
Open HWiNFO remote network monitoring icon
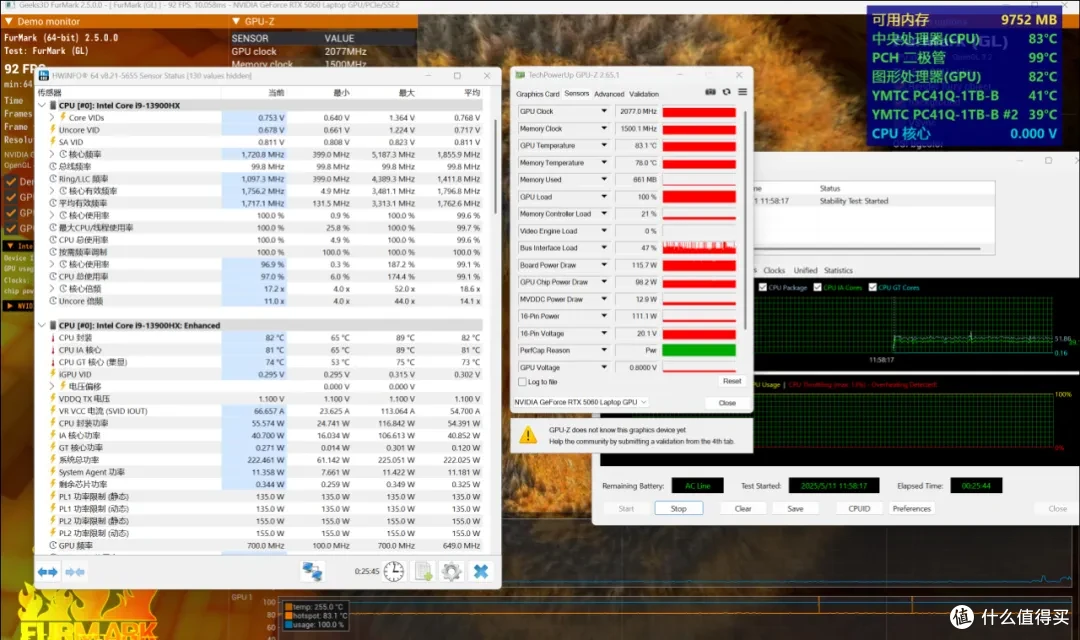coord(312,571)
